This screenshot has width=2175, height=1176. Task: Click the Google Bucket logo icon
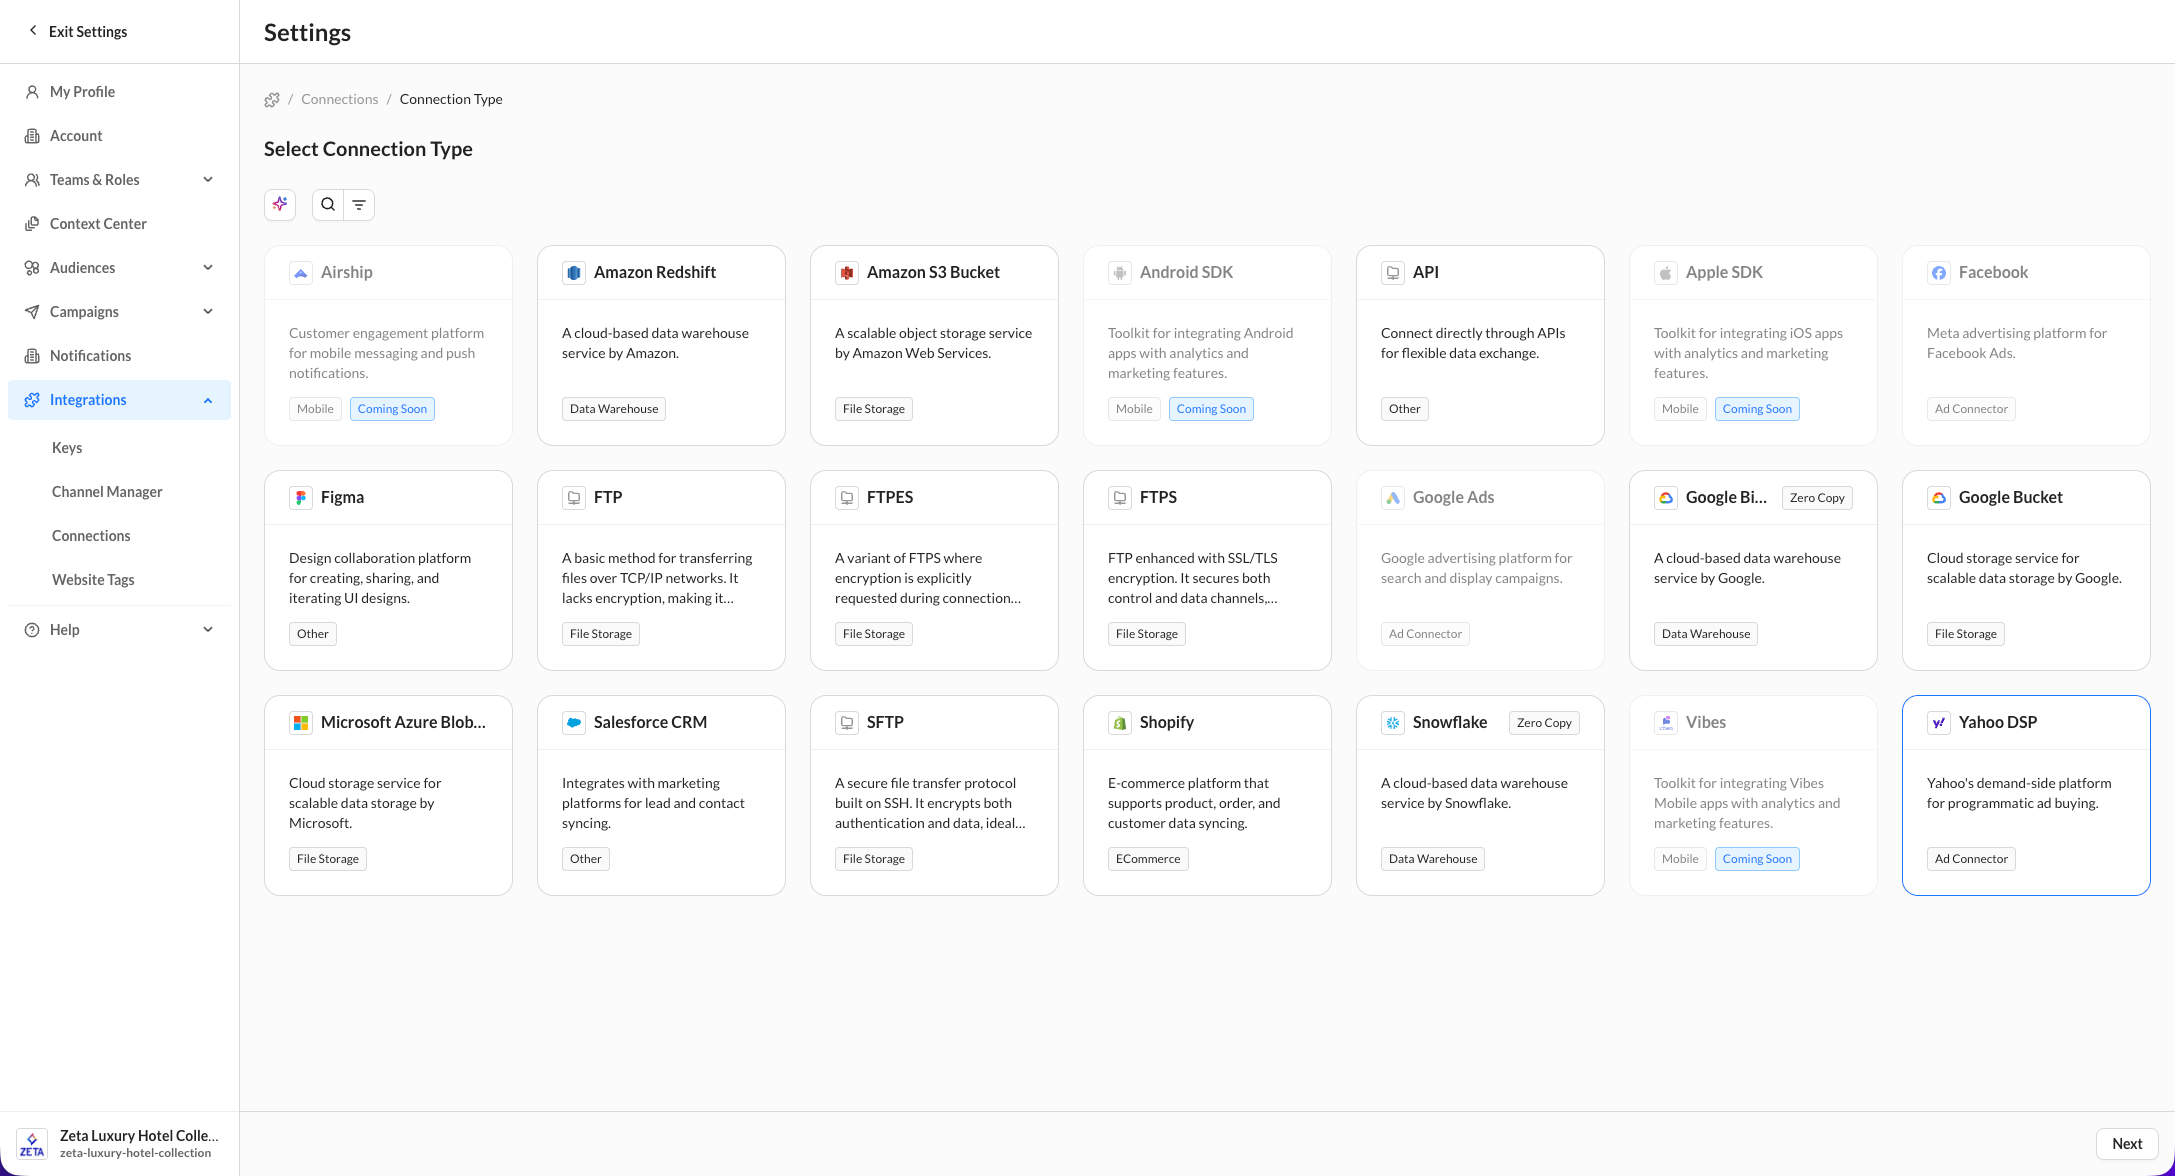tap(1939, 498)
